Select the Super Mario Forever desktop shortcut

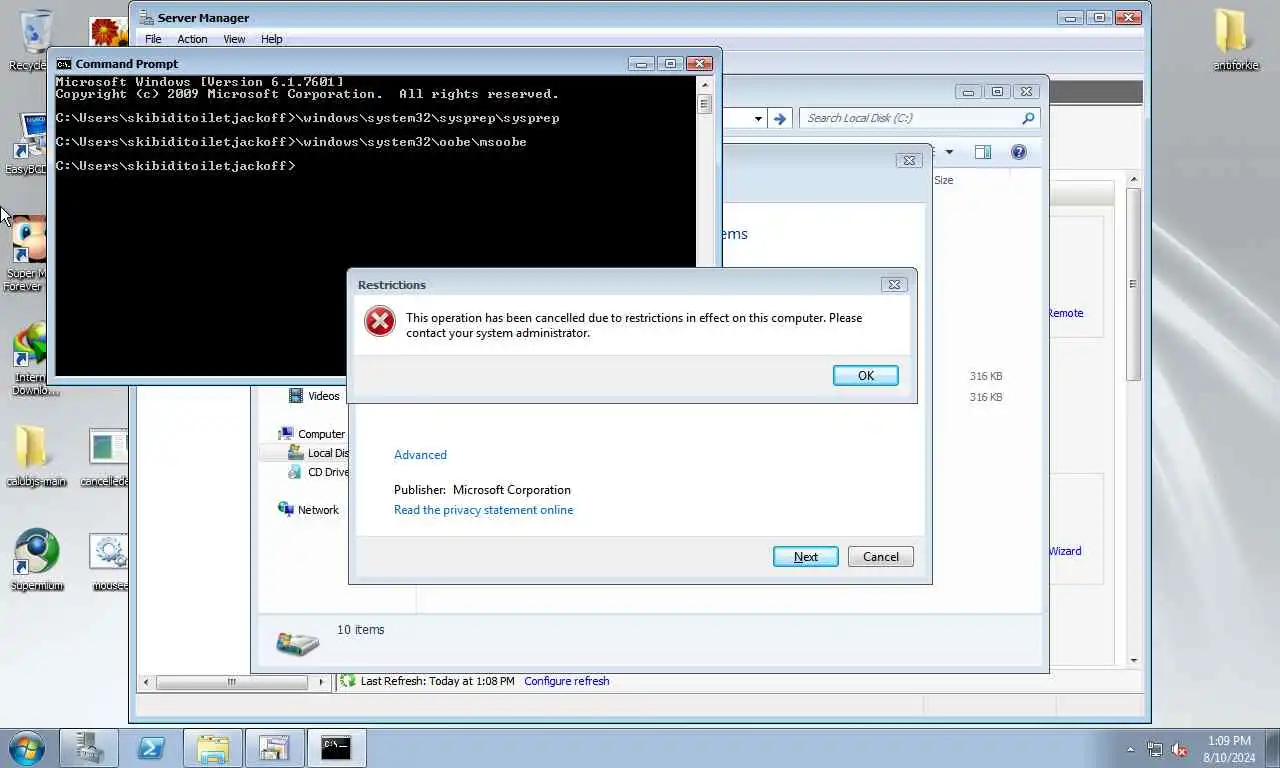(x=27, y=255)
